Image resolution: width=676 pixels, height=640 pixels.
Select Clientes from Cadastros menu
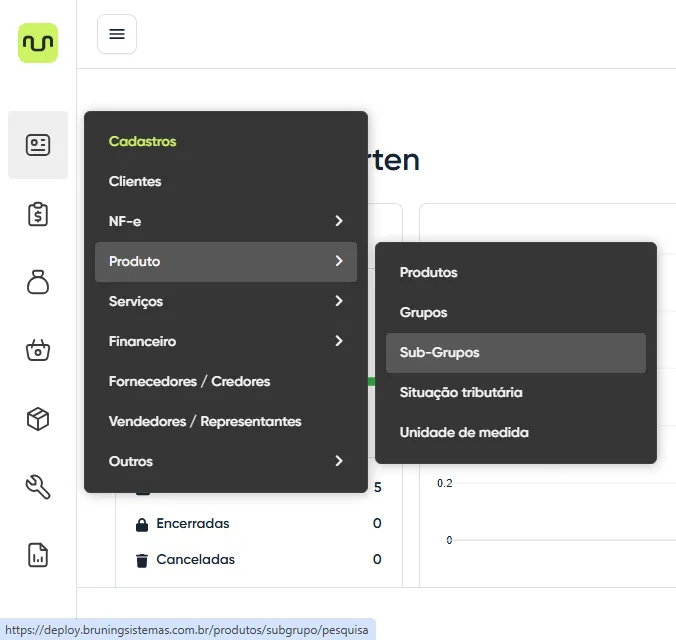coord(135,181)
